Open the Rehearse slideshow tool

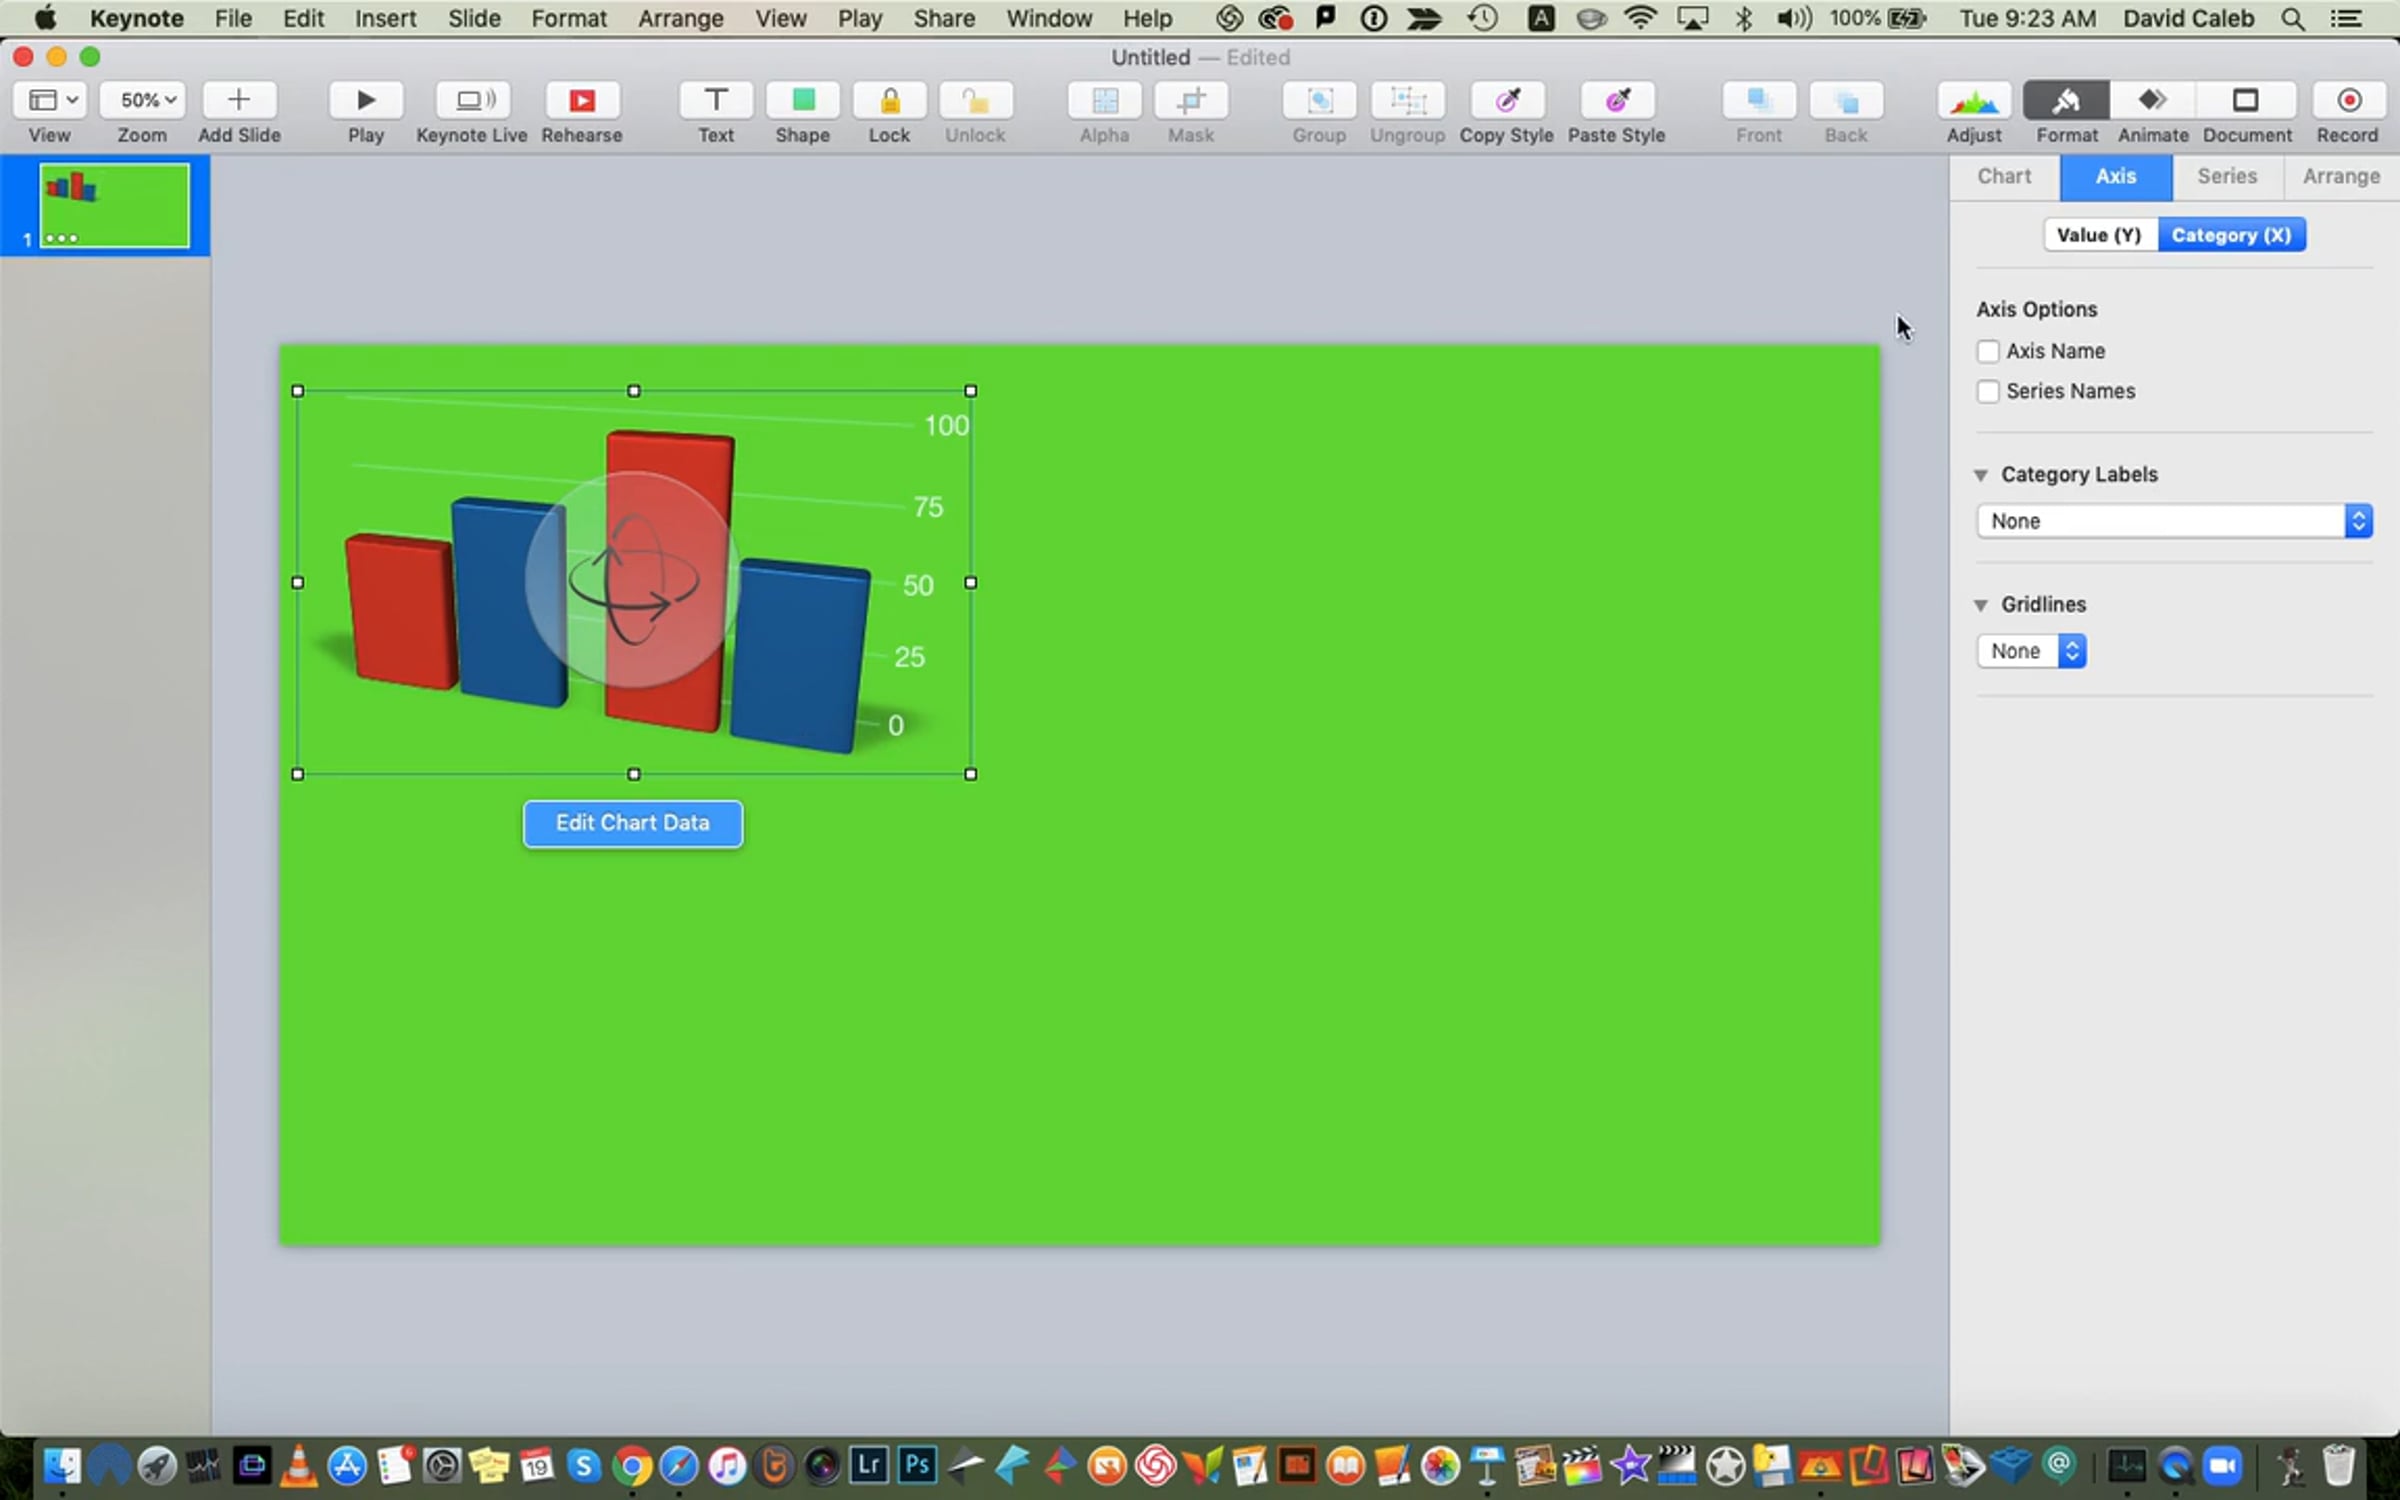[x=581, y=100]
